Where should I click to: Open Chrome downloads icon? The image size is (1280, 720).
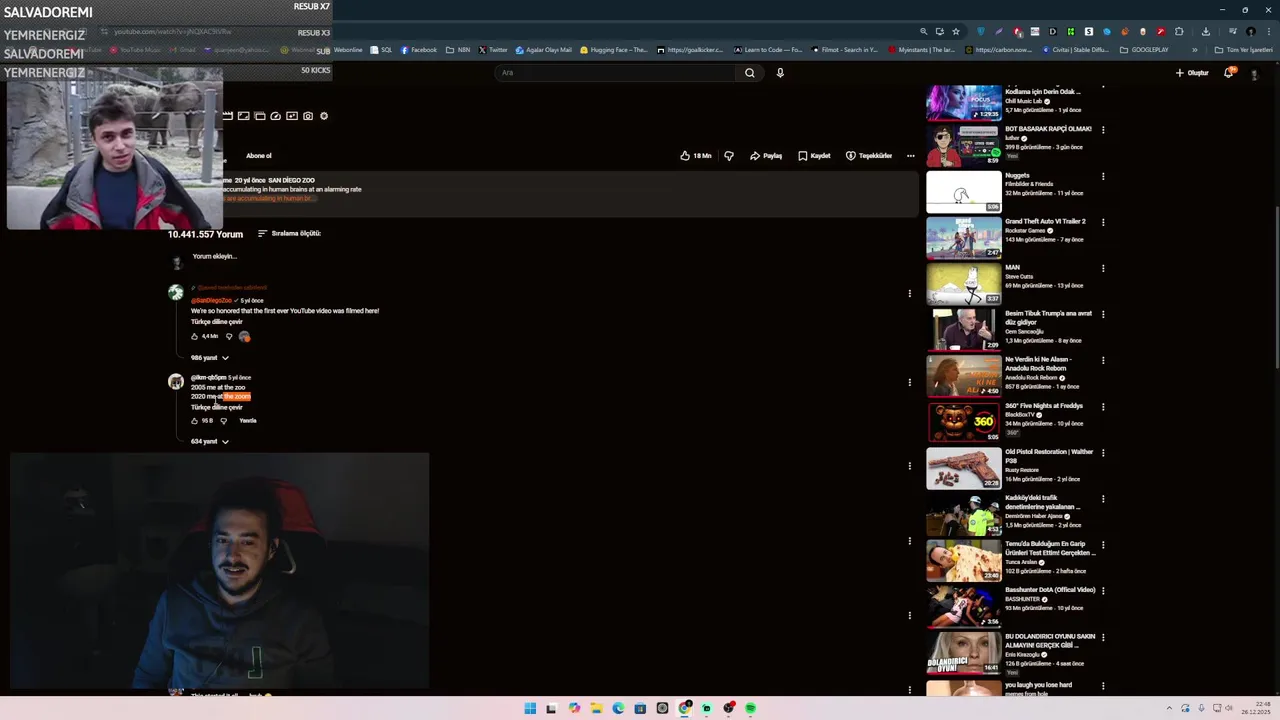coord(1206,31)
